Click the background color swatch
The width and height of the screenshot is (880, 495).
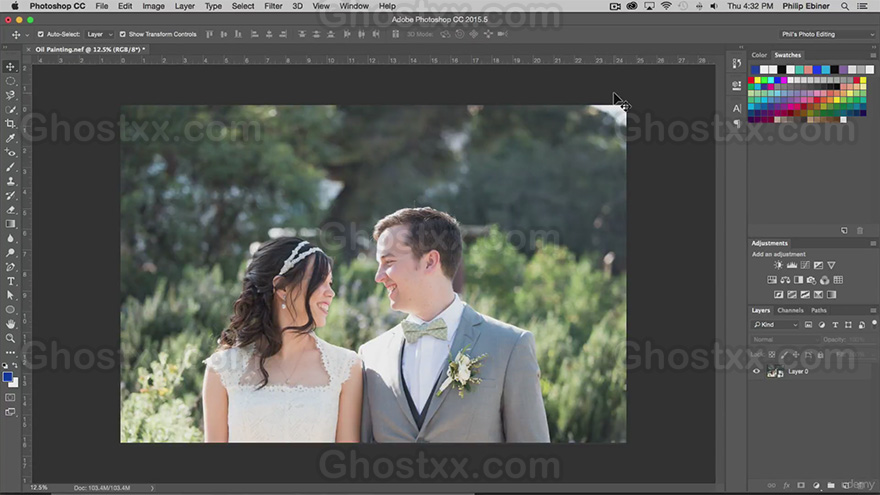point(15,384)
